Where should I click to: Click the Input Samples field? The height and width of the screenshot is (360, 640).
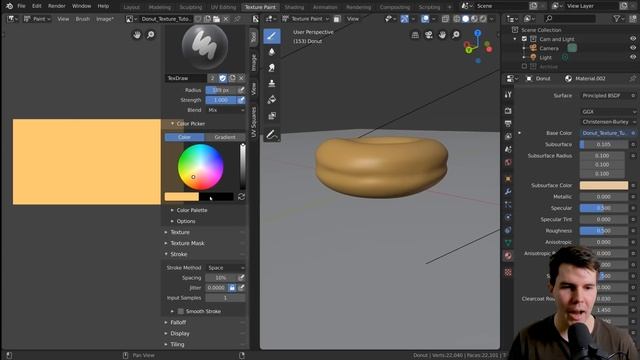pyautogui.click(x=225, y=298)
